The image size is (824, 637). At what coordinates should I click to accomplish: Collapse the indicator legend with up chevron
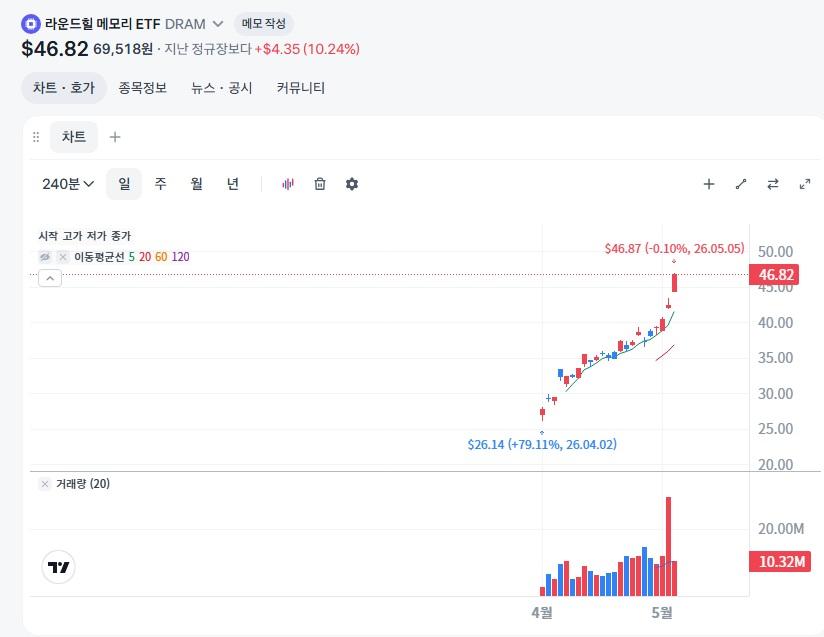pyautogui.click(x=50, y=278)
